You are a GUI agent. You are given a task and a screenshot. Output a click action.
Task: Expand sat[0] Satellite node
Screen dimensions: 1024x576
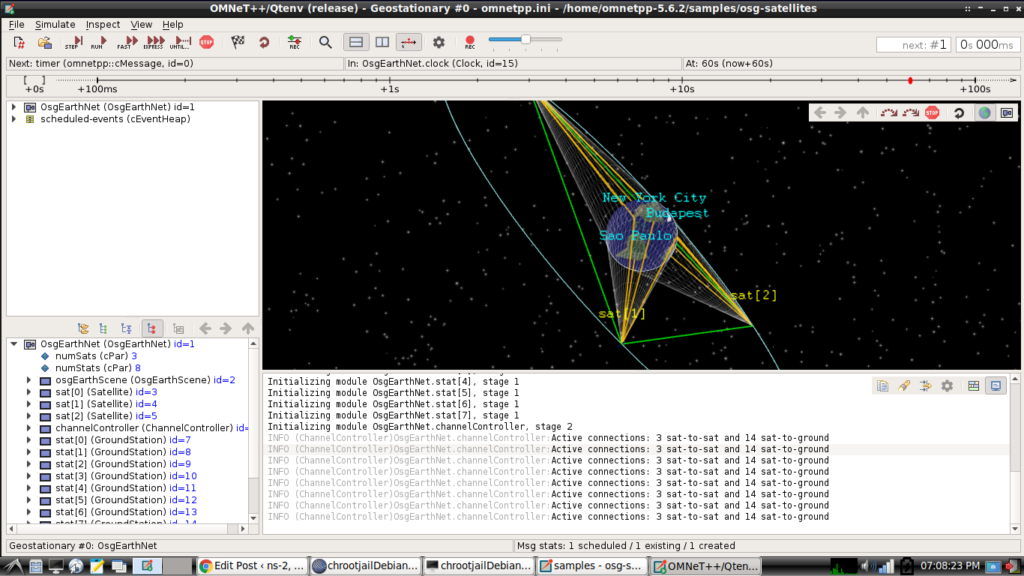pyautogui.click(x=29, y=392)
